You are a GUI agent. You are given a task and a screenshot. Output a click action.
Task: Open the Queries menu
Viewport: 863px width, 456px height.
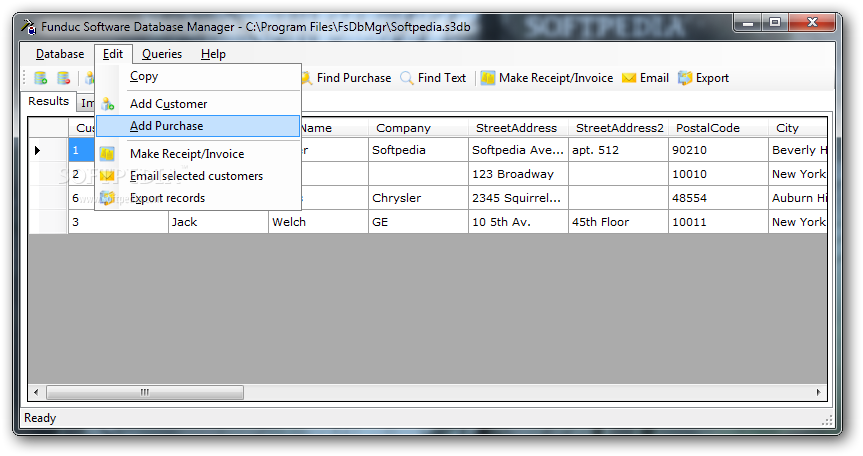click(x=162, y=54)
